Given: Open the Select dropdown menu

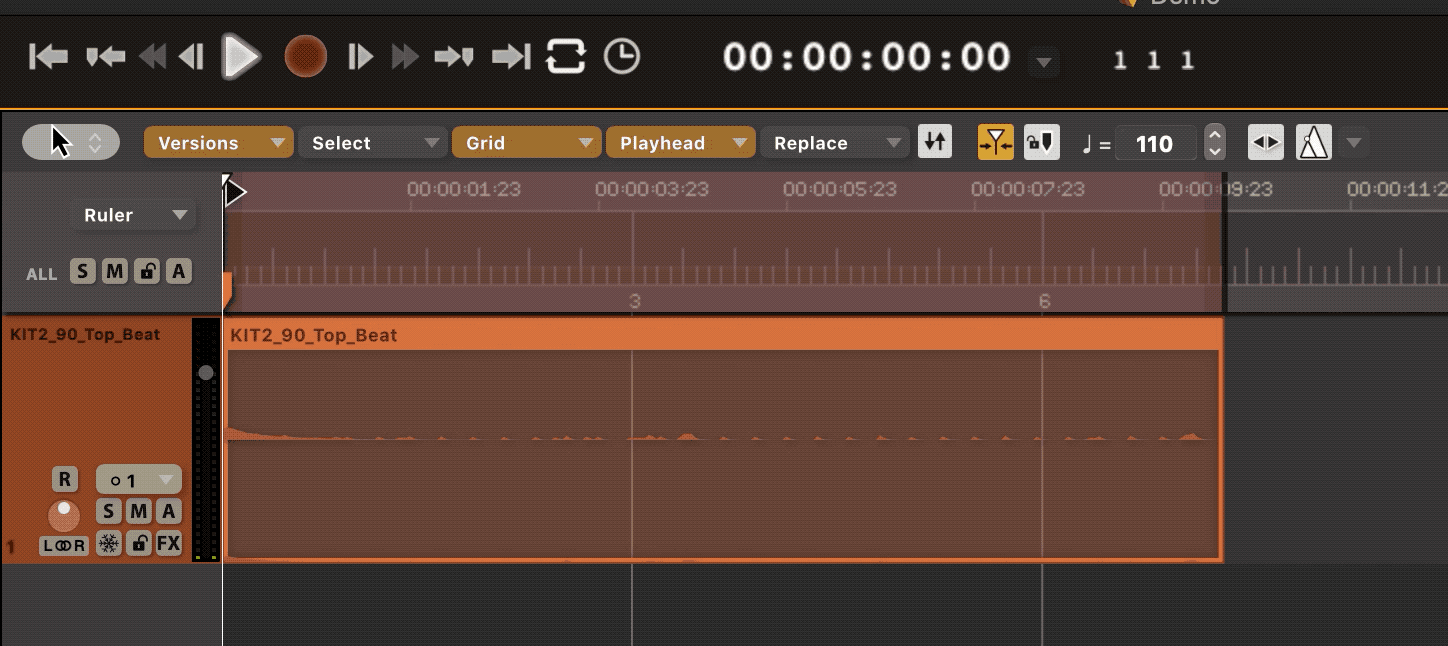Looking at the screenshot, I should (x=372, y=143).
